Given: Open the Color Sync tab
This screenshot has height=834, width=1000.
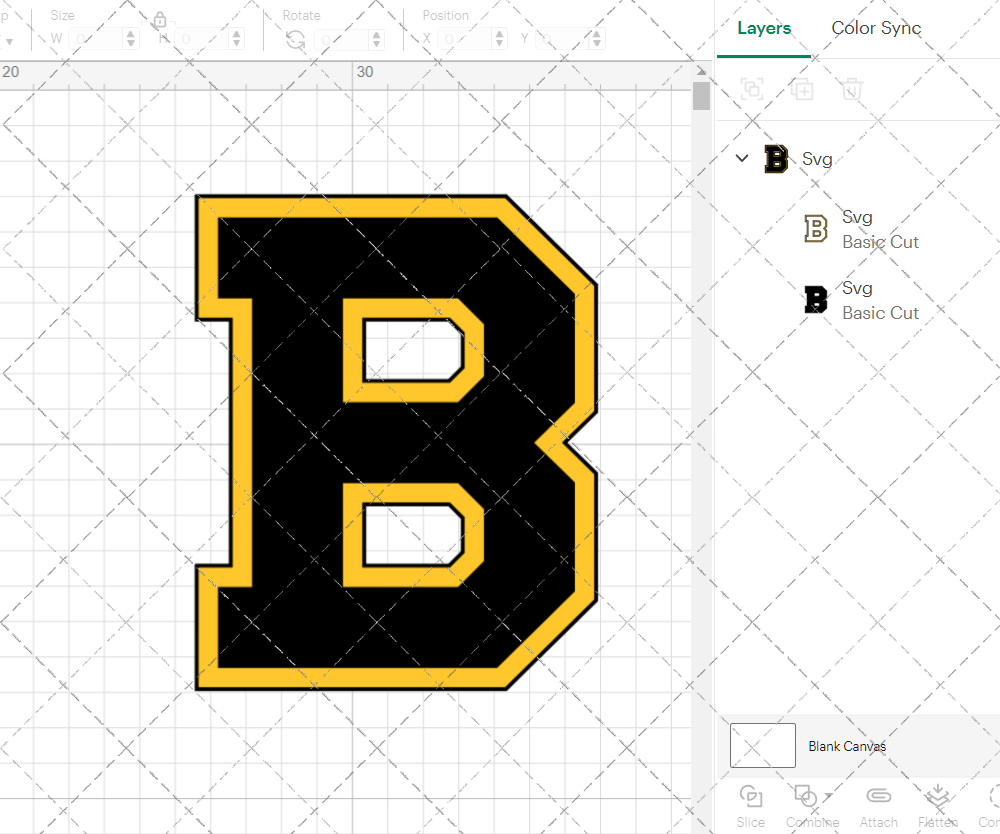Looking at the screenshot, I should (x=876, y=28).
